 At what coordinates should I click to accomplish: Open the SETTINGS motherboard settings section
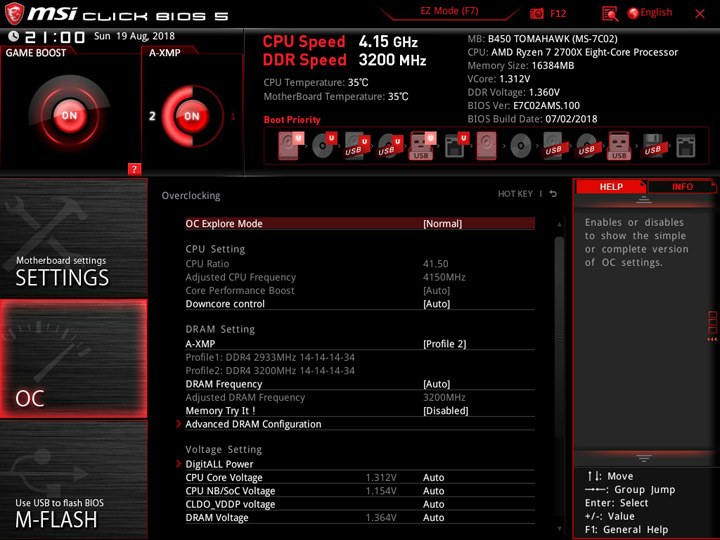(73, 238)
